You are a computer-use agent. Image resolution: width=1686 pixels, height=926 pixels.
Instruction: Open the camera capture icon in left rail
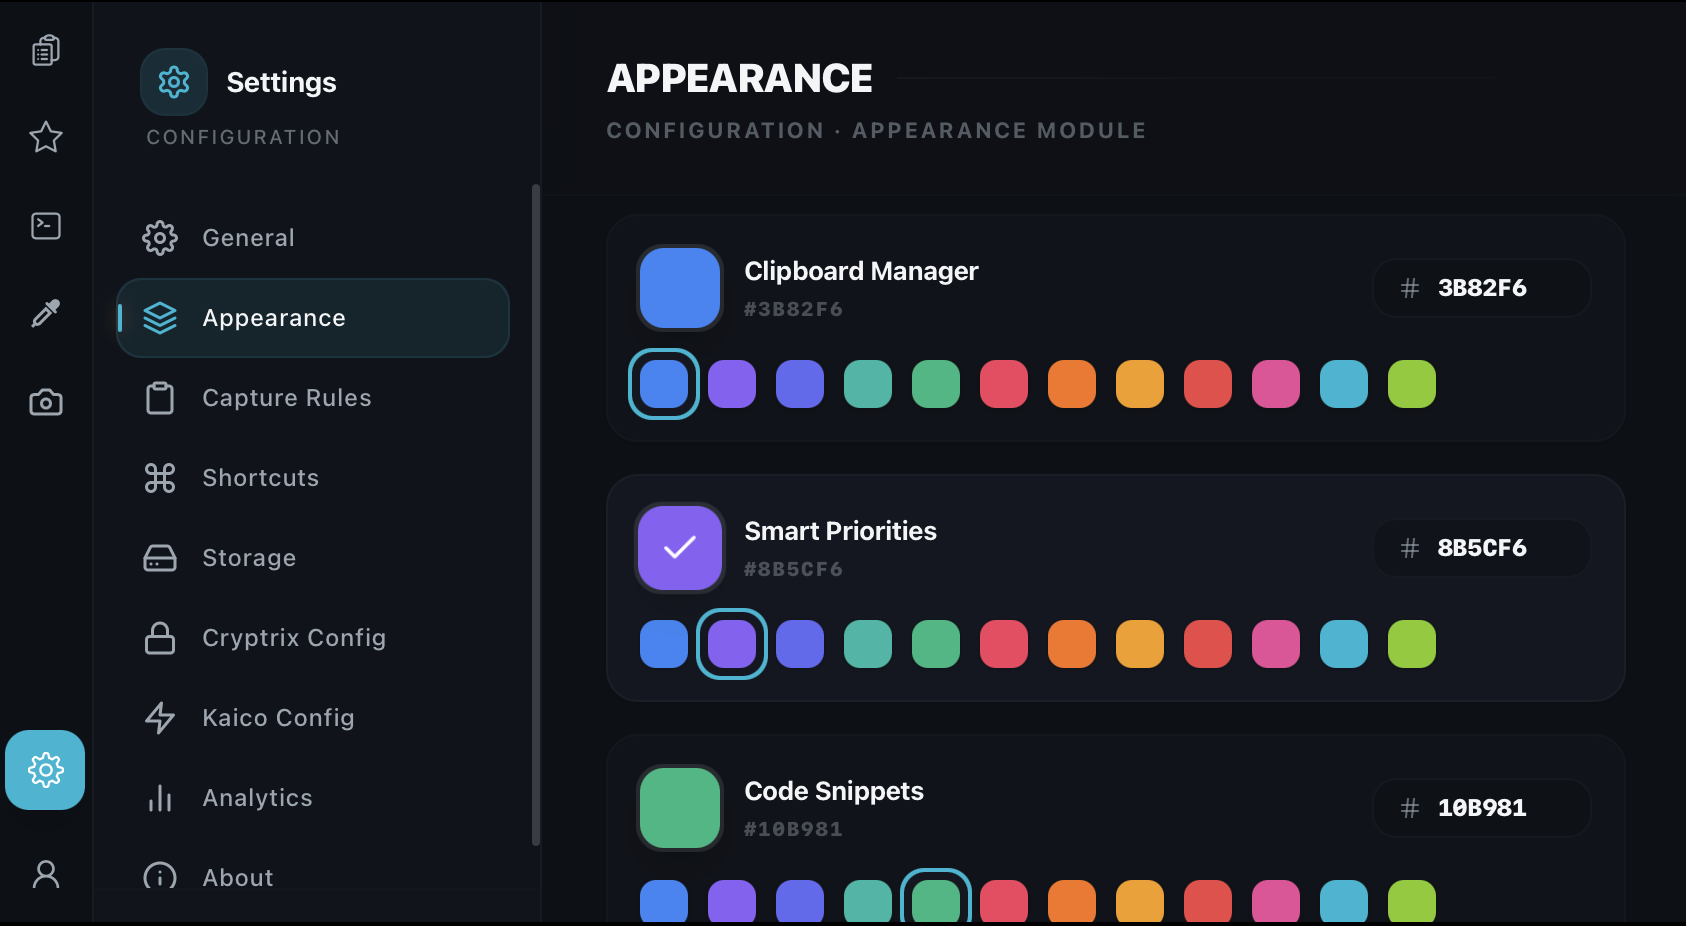[46, 402]
